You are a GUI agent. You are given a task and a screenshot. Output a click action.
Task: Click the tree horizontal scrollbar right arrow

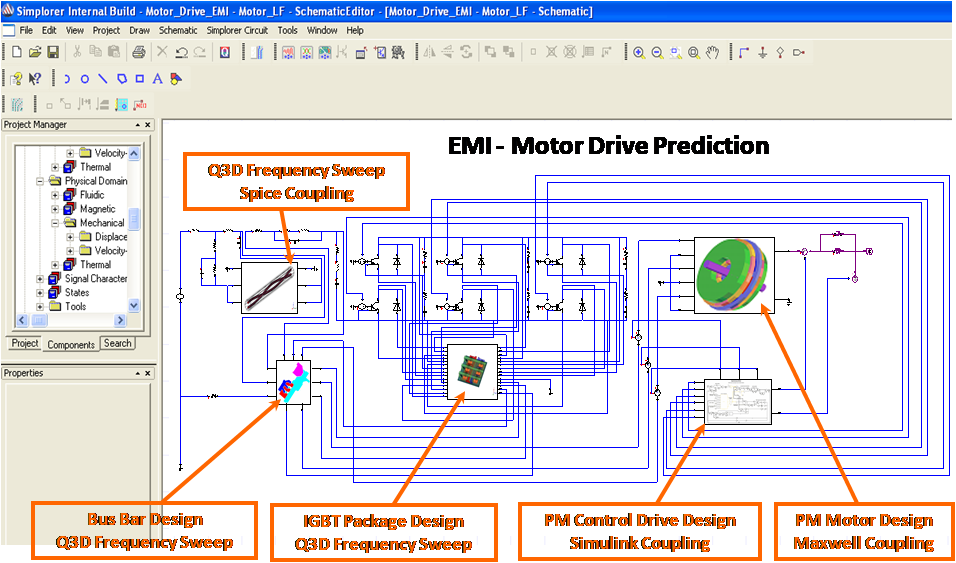(x=120, y=320)
